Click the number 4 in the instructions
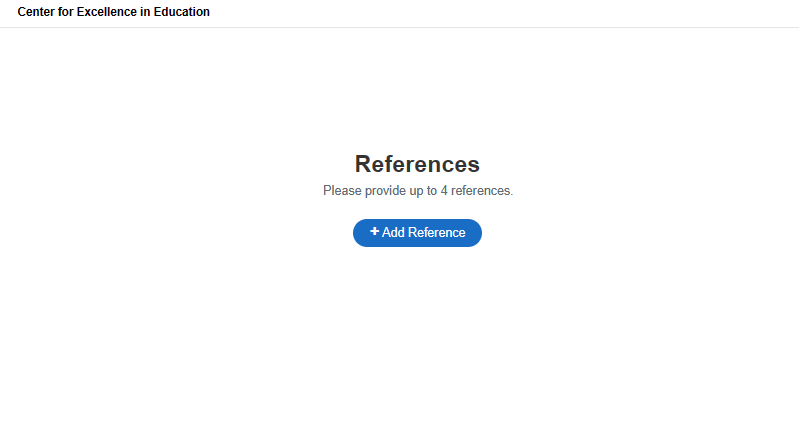Viewport: 799px width, 429px height. [x=444, y=191]
